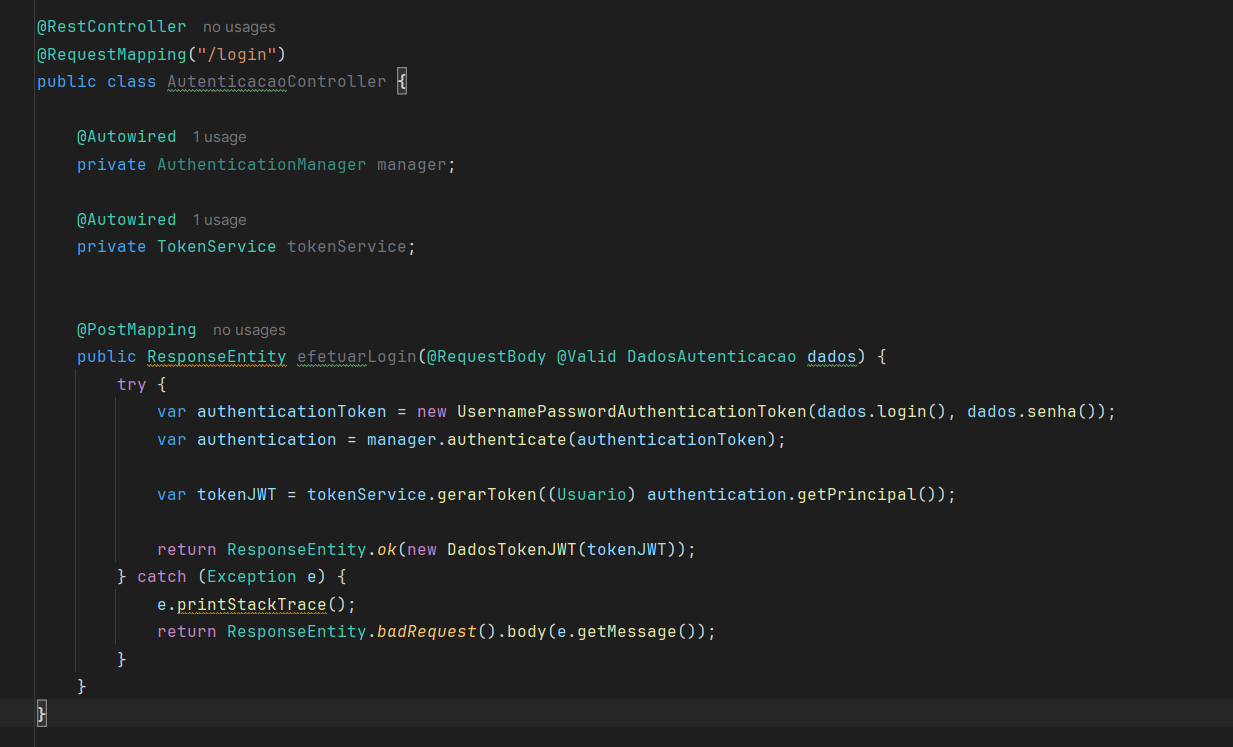
Task: Open the 'no usages' hint beside @RestController
Action: coord(239,27)
